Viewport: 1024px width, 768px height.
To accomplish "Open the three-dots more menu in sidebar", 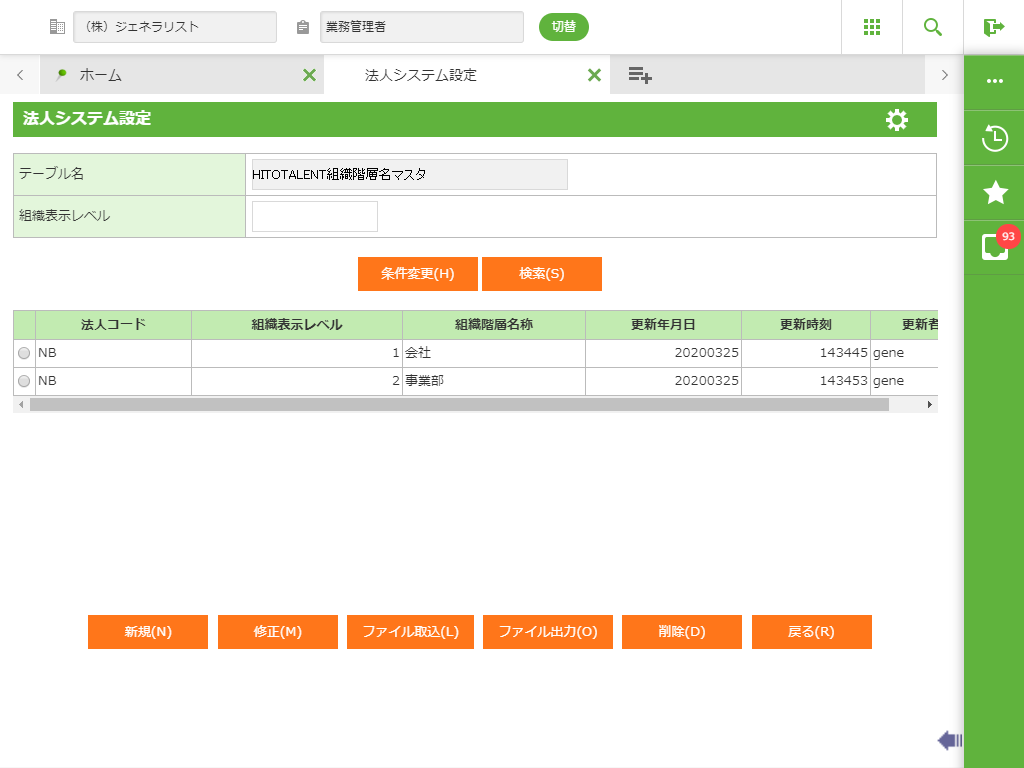I will [x=995, y=81].
